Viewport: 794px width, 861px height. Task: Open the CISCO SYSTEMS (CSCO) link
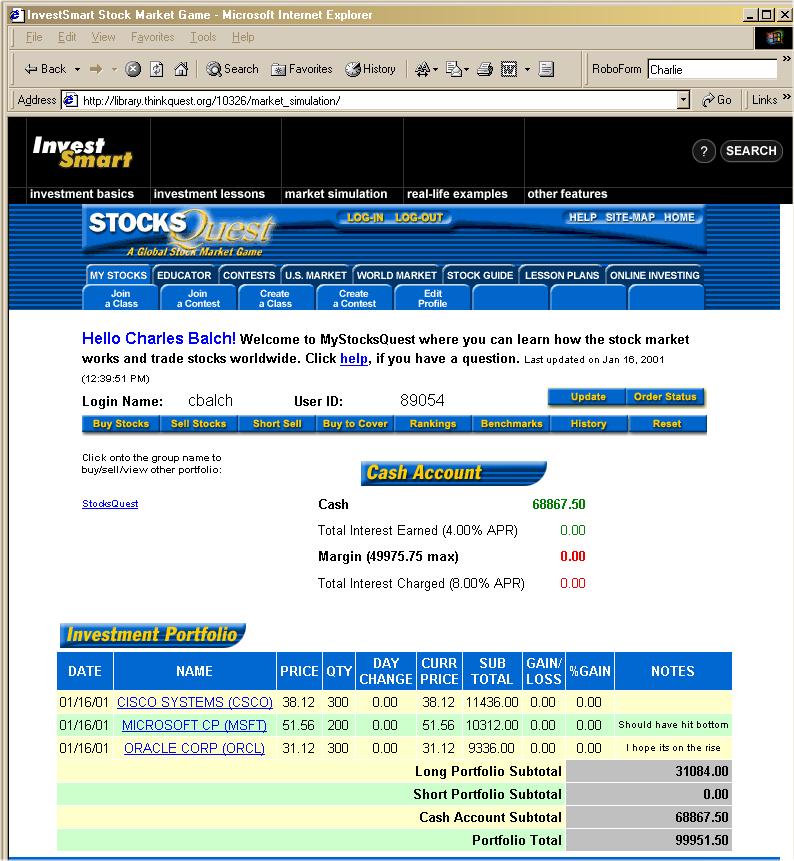pyautogui.click(x=195, y=702)
